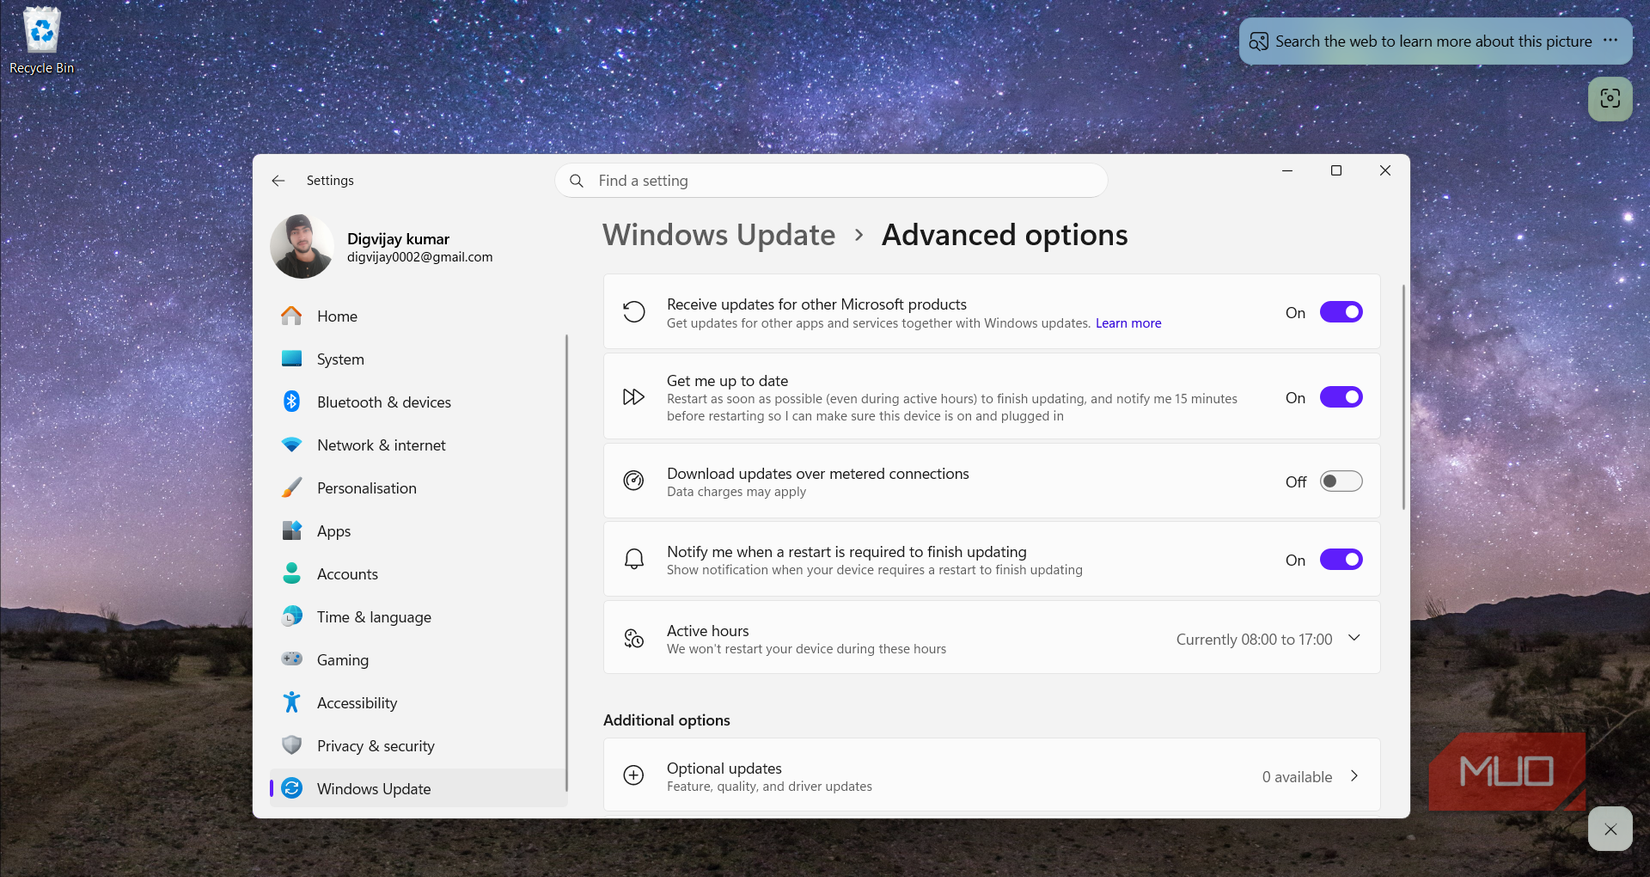Disable the Get me up to date switch
The width and height of the screenshot is (1650, 877).
(1341, 397)
